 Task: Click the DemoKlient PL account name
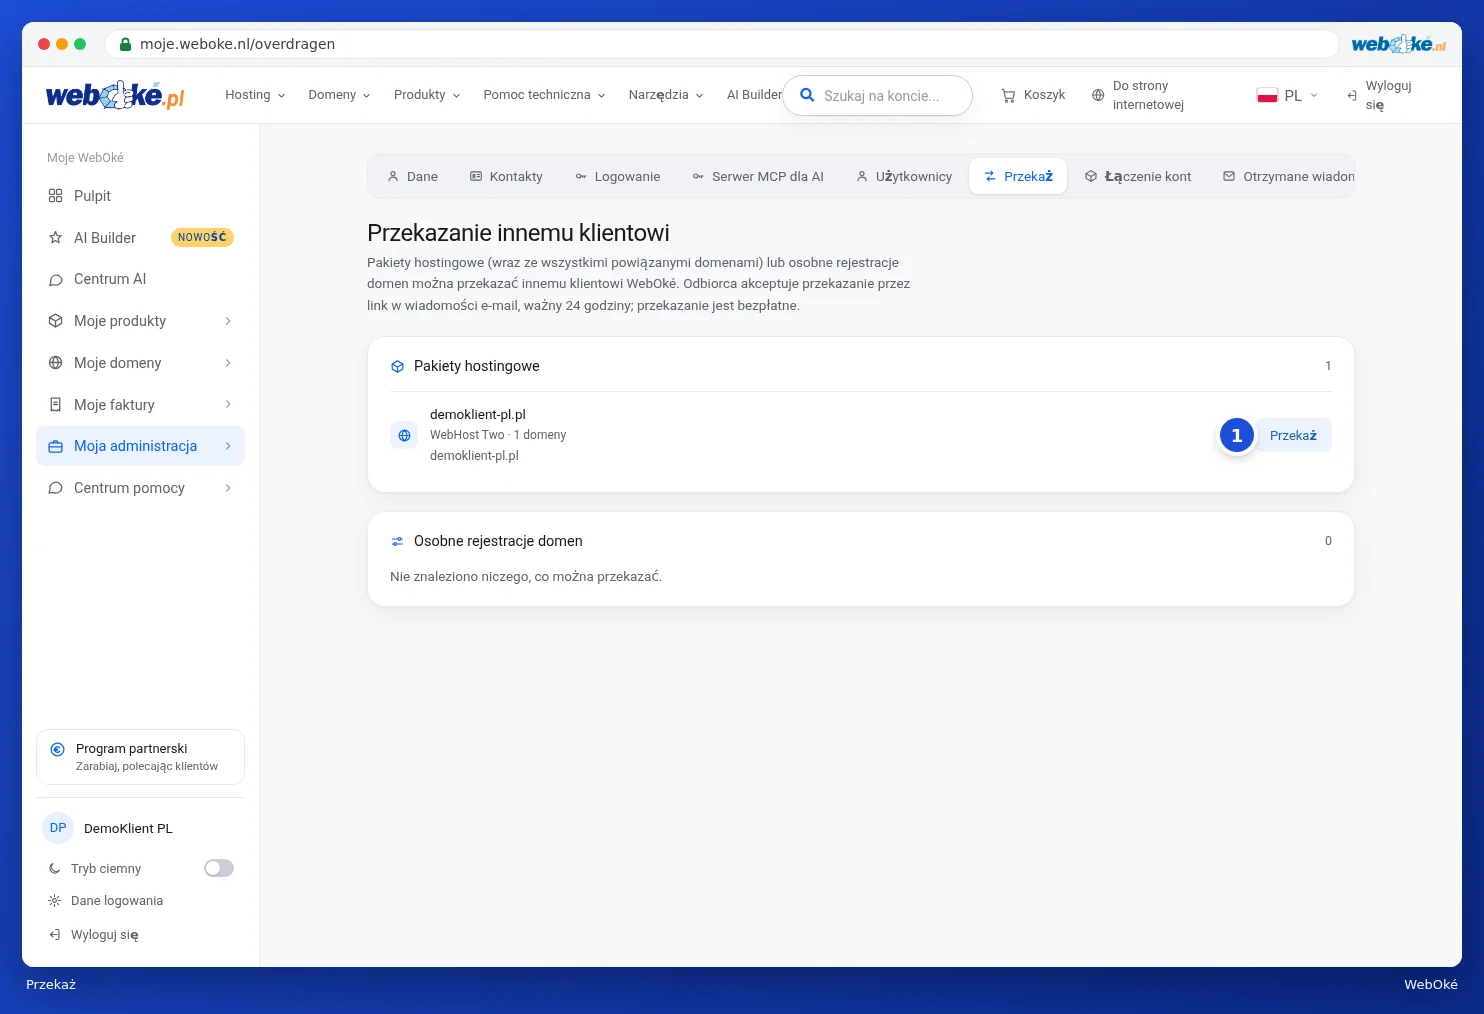point(128,829)
